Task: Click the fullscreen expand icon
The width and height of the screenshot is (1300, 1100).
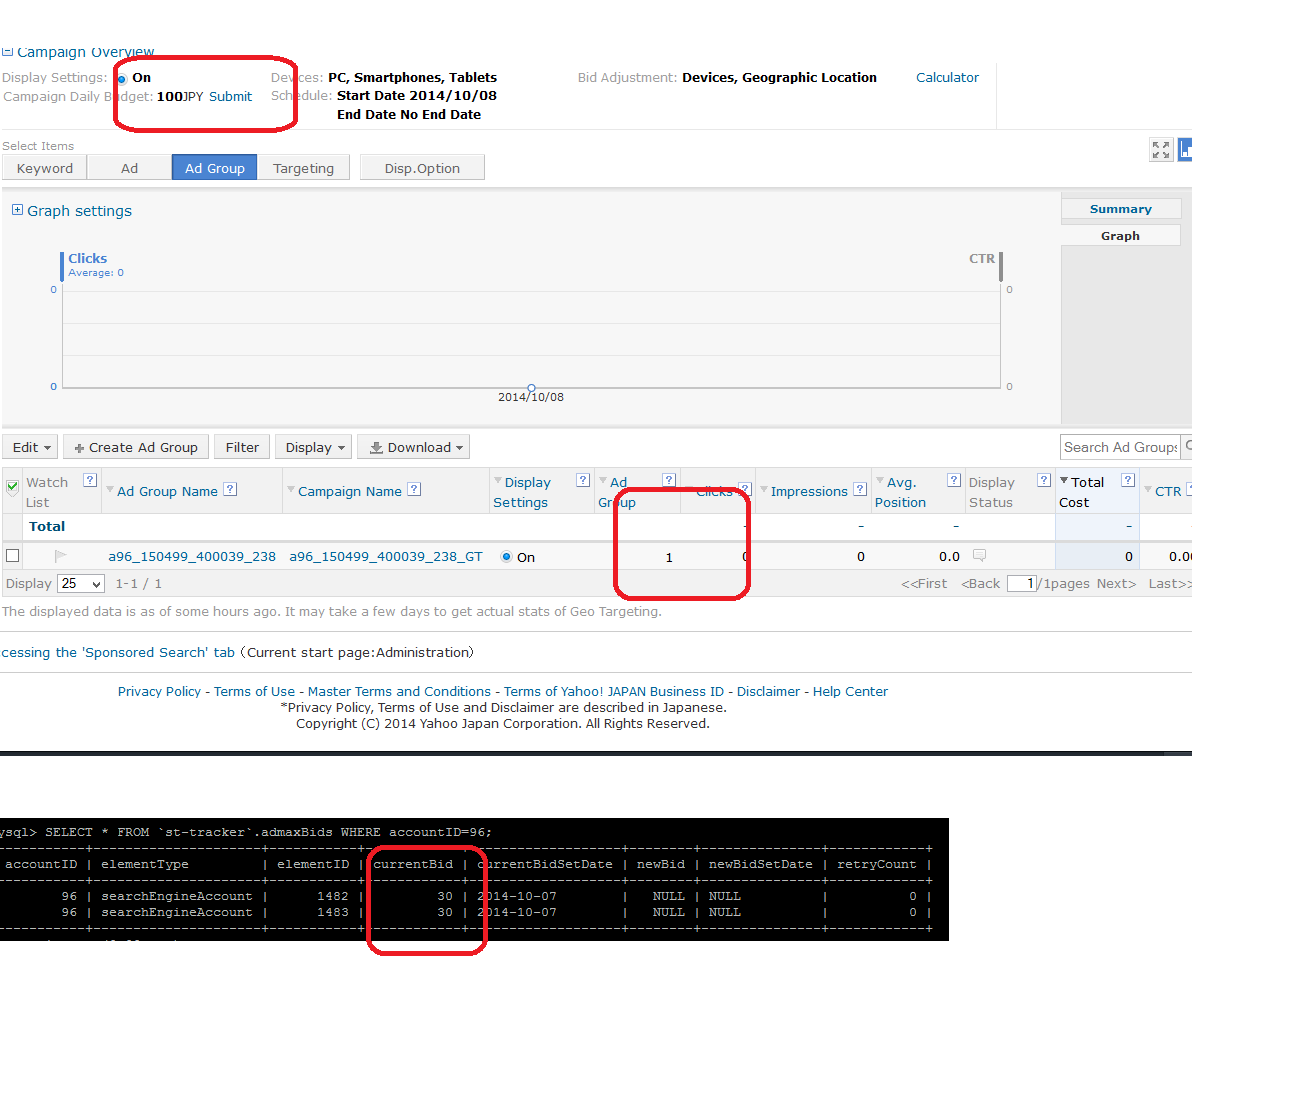Action: tap(1161, 150)
